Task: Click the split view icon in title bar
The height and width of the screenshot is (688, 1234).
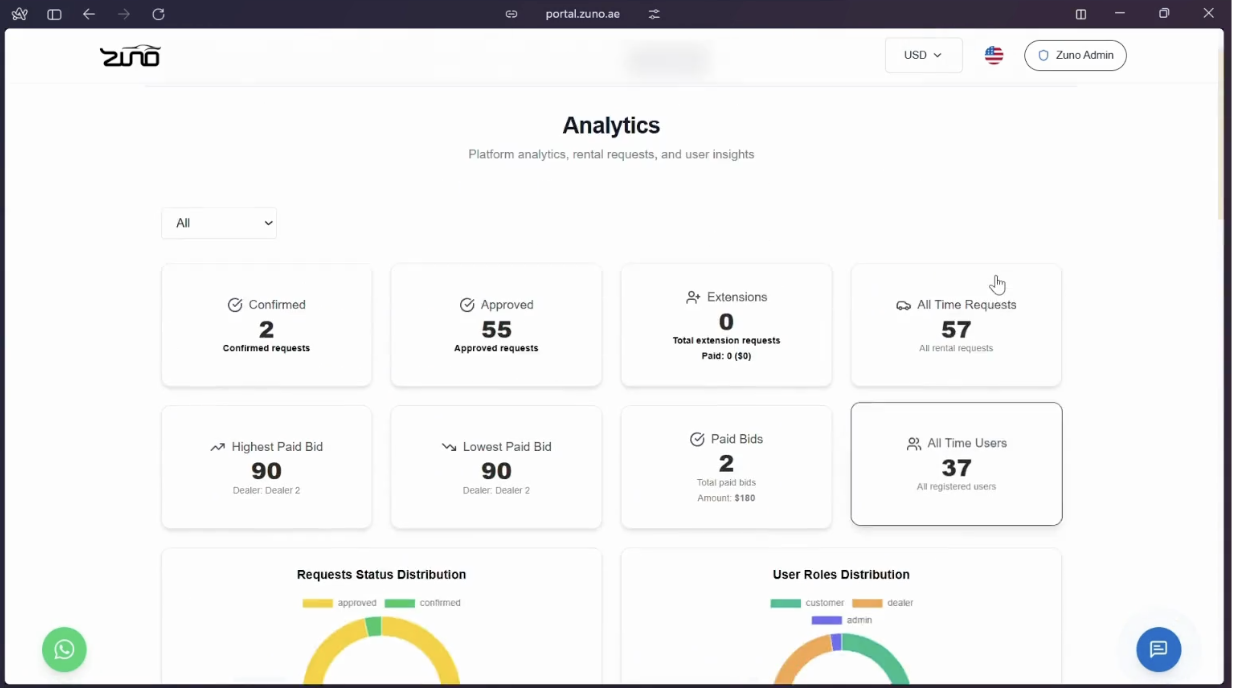Action: click(x=1080, y=14)
